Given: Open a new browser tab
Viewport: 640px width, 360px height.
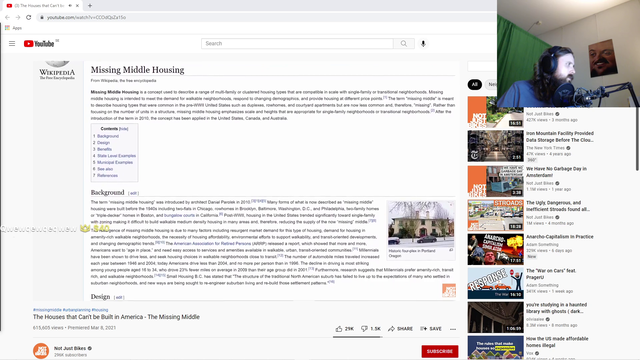Looking at the screenshot, I should pos(90,6).
